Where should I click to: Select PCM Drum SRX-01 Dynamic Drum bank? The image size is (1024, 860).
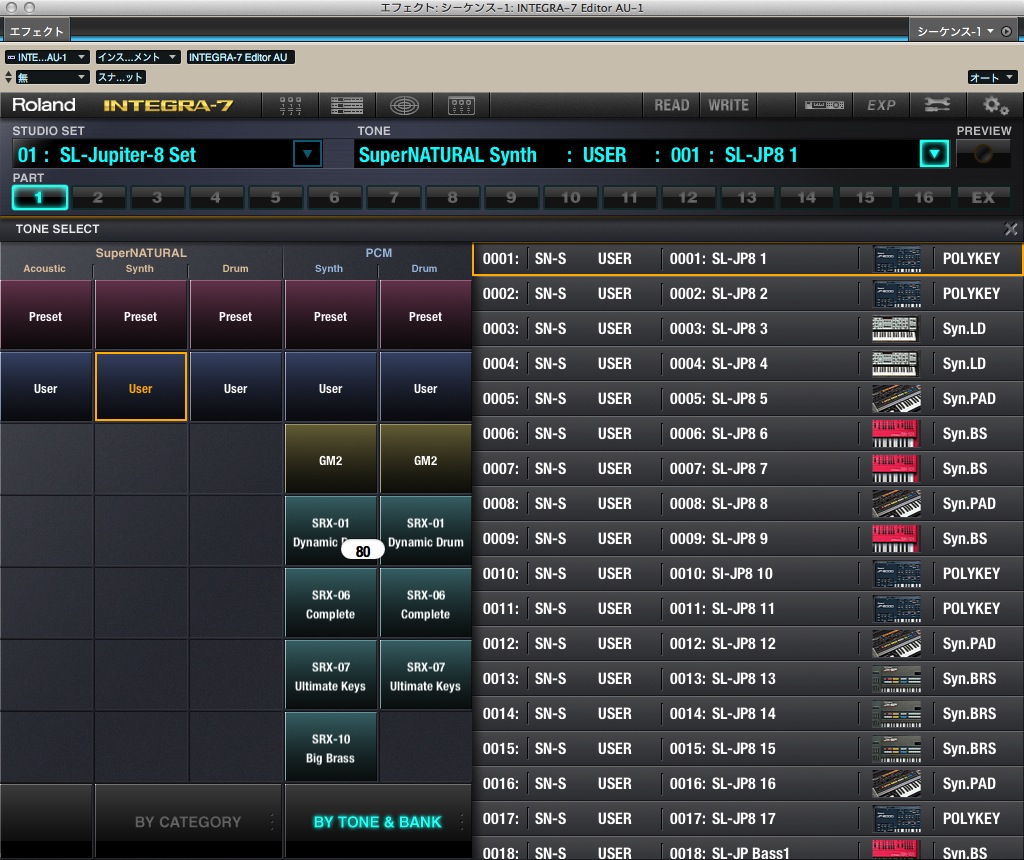pos(425,532)
